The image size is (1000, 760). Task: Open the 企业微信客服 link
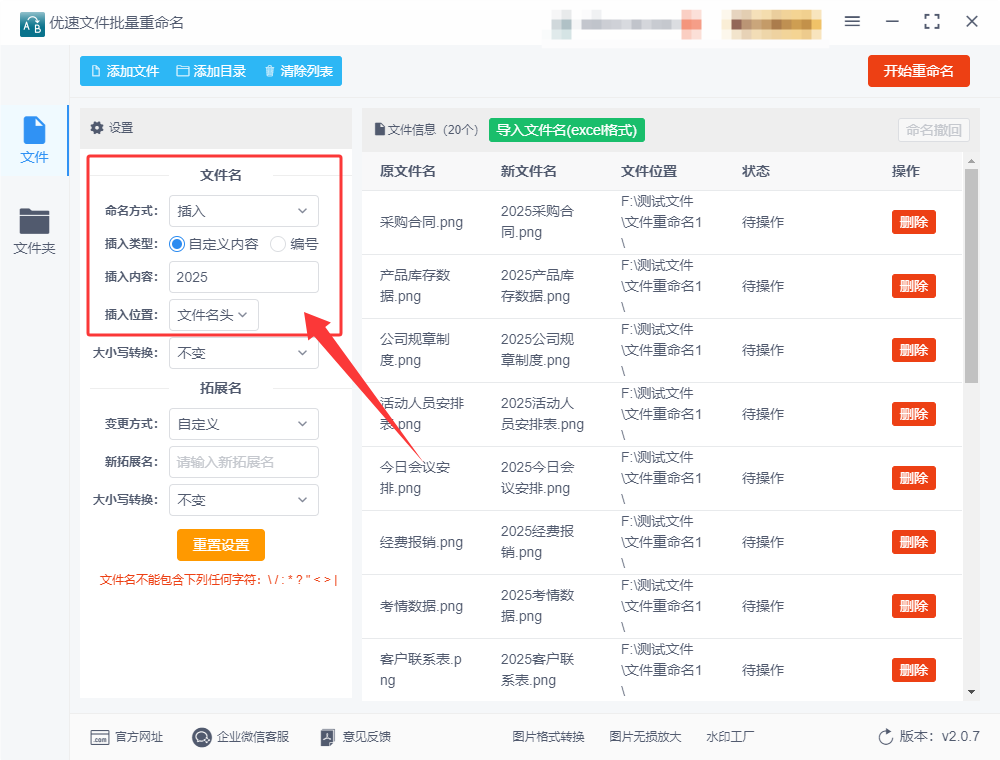(240, 737)
